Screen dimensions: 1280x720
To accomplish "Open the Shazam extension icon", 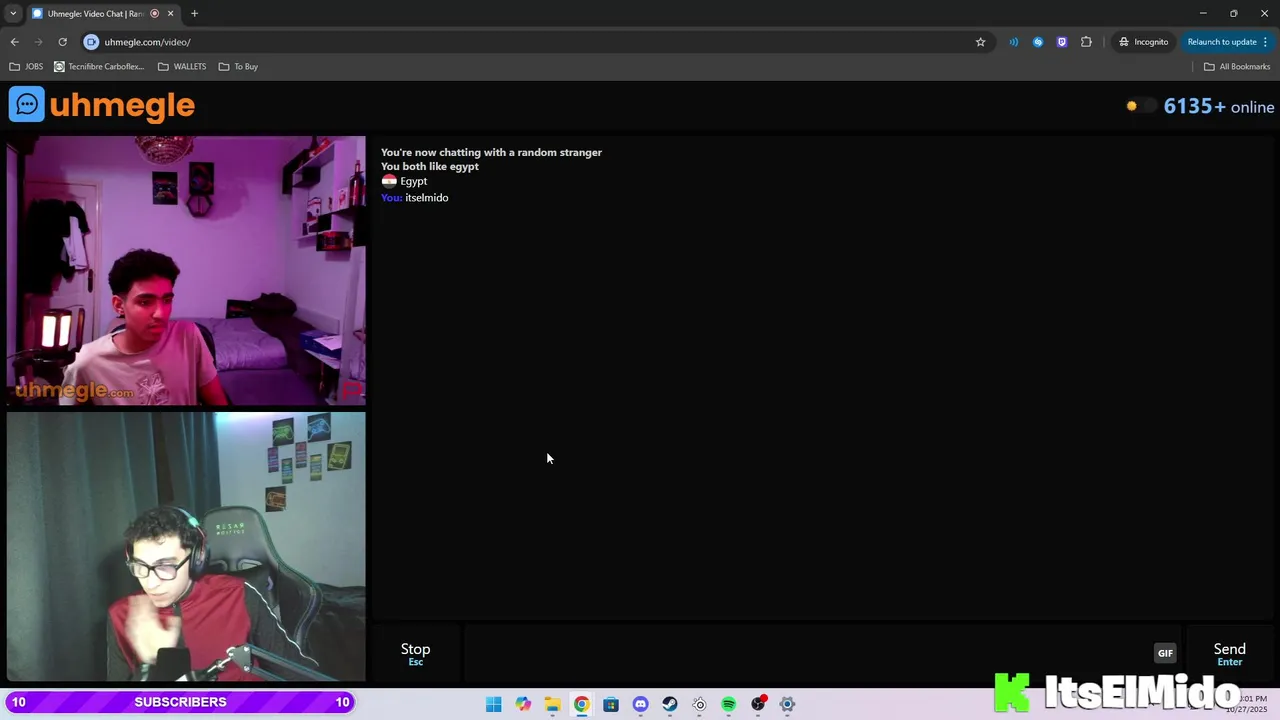I will (1038, 42).
